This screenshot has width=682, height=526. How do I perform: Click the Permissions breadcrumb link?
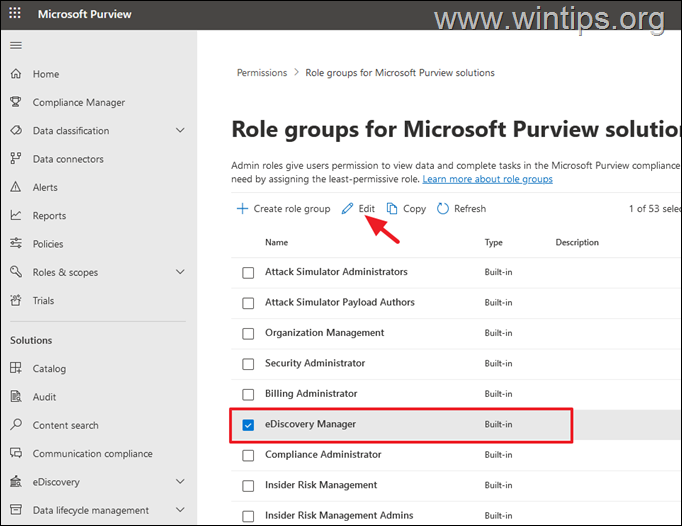coord(262,73)
